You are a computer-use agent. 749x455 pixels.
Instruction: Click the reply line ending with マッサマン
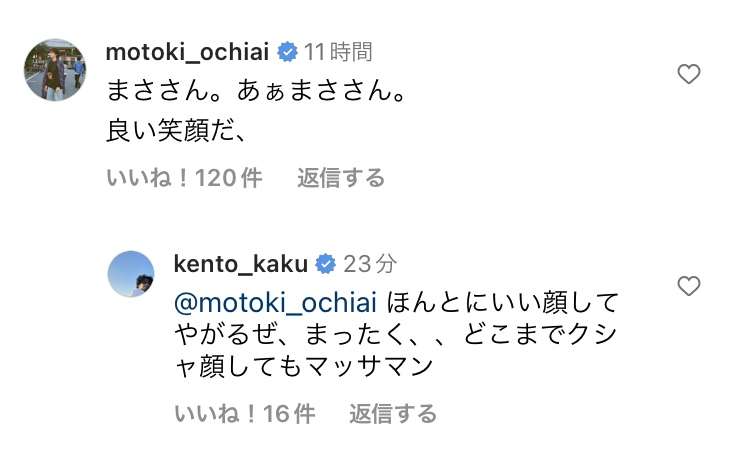[x=303, y=366]
